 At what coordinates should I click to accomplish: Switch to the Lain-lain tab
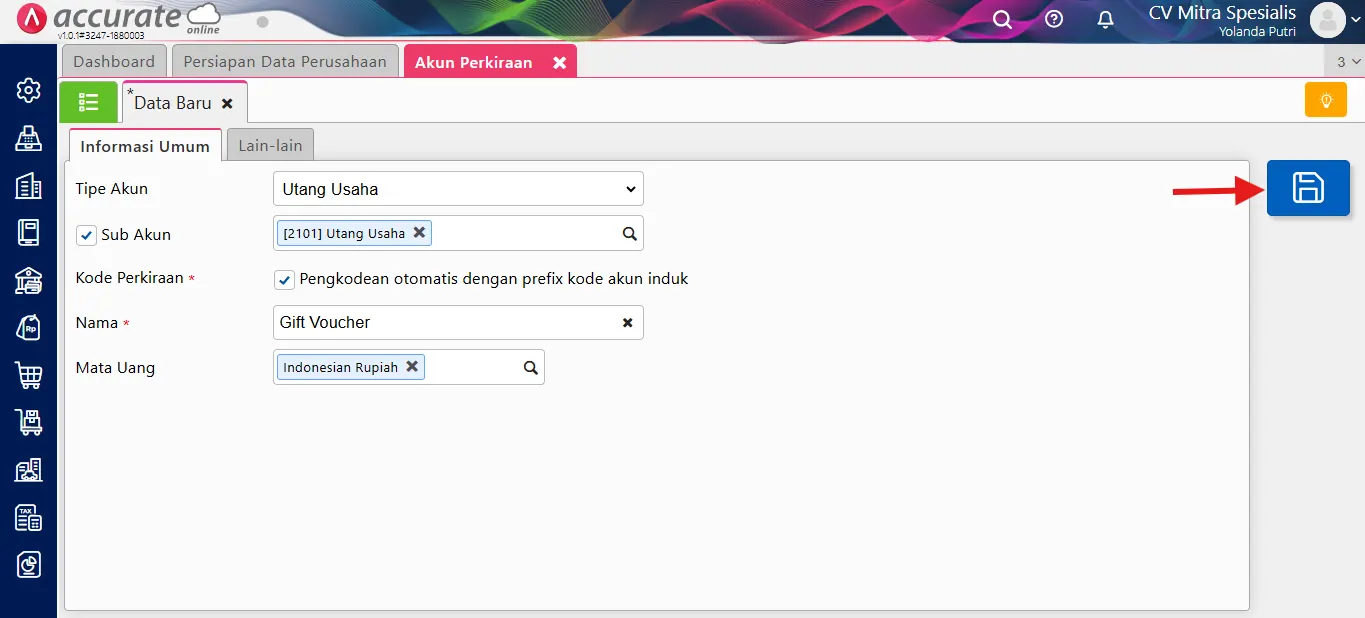tap(269, 144)
